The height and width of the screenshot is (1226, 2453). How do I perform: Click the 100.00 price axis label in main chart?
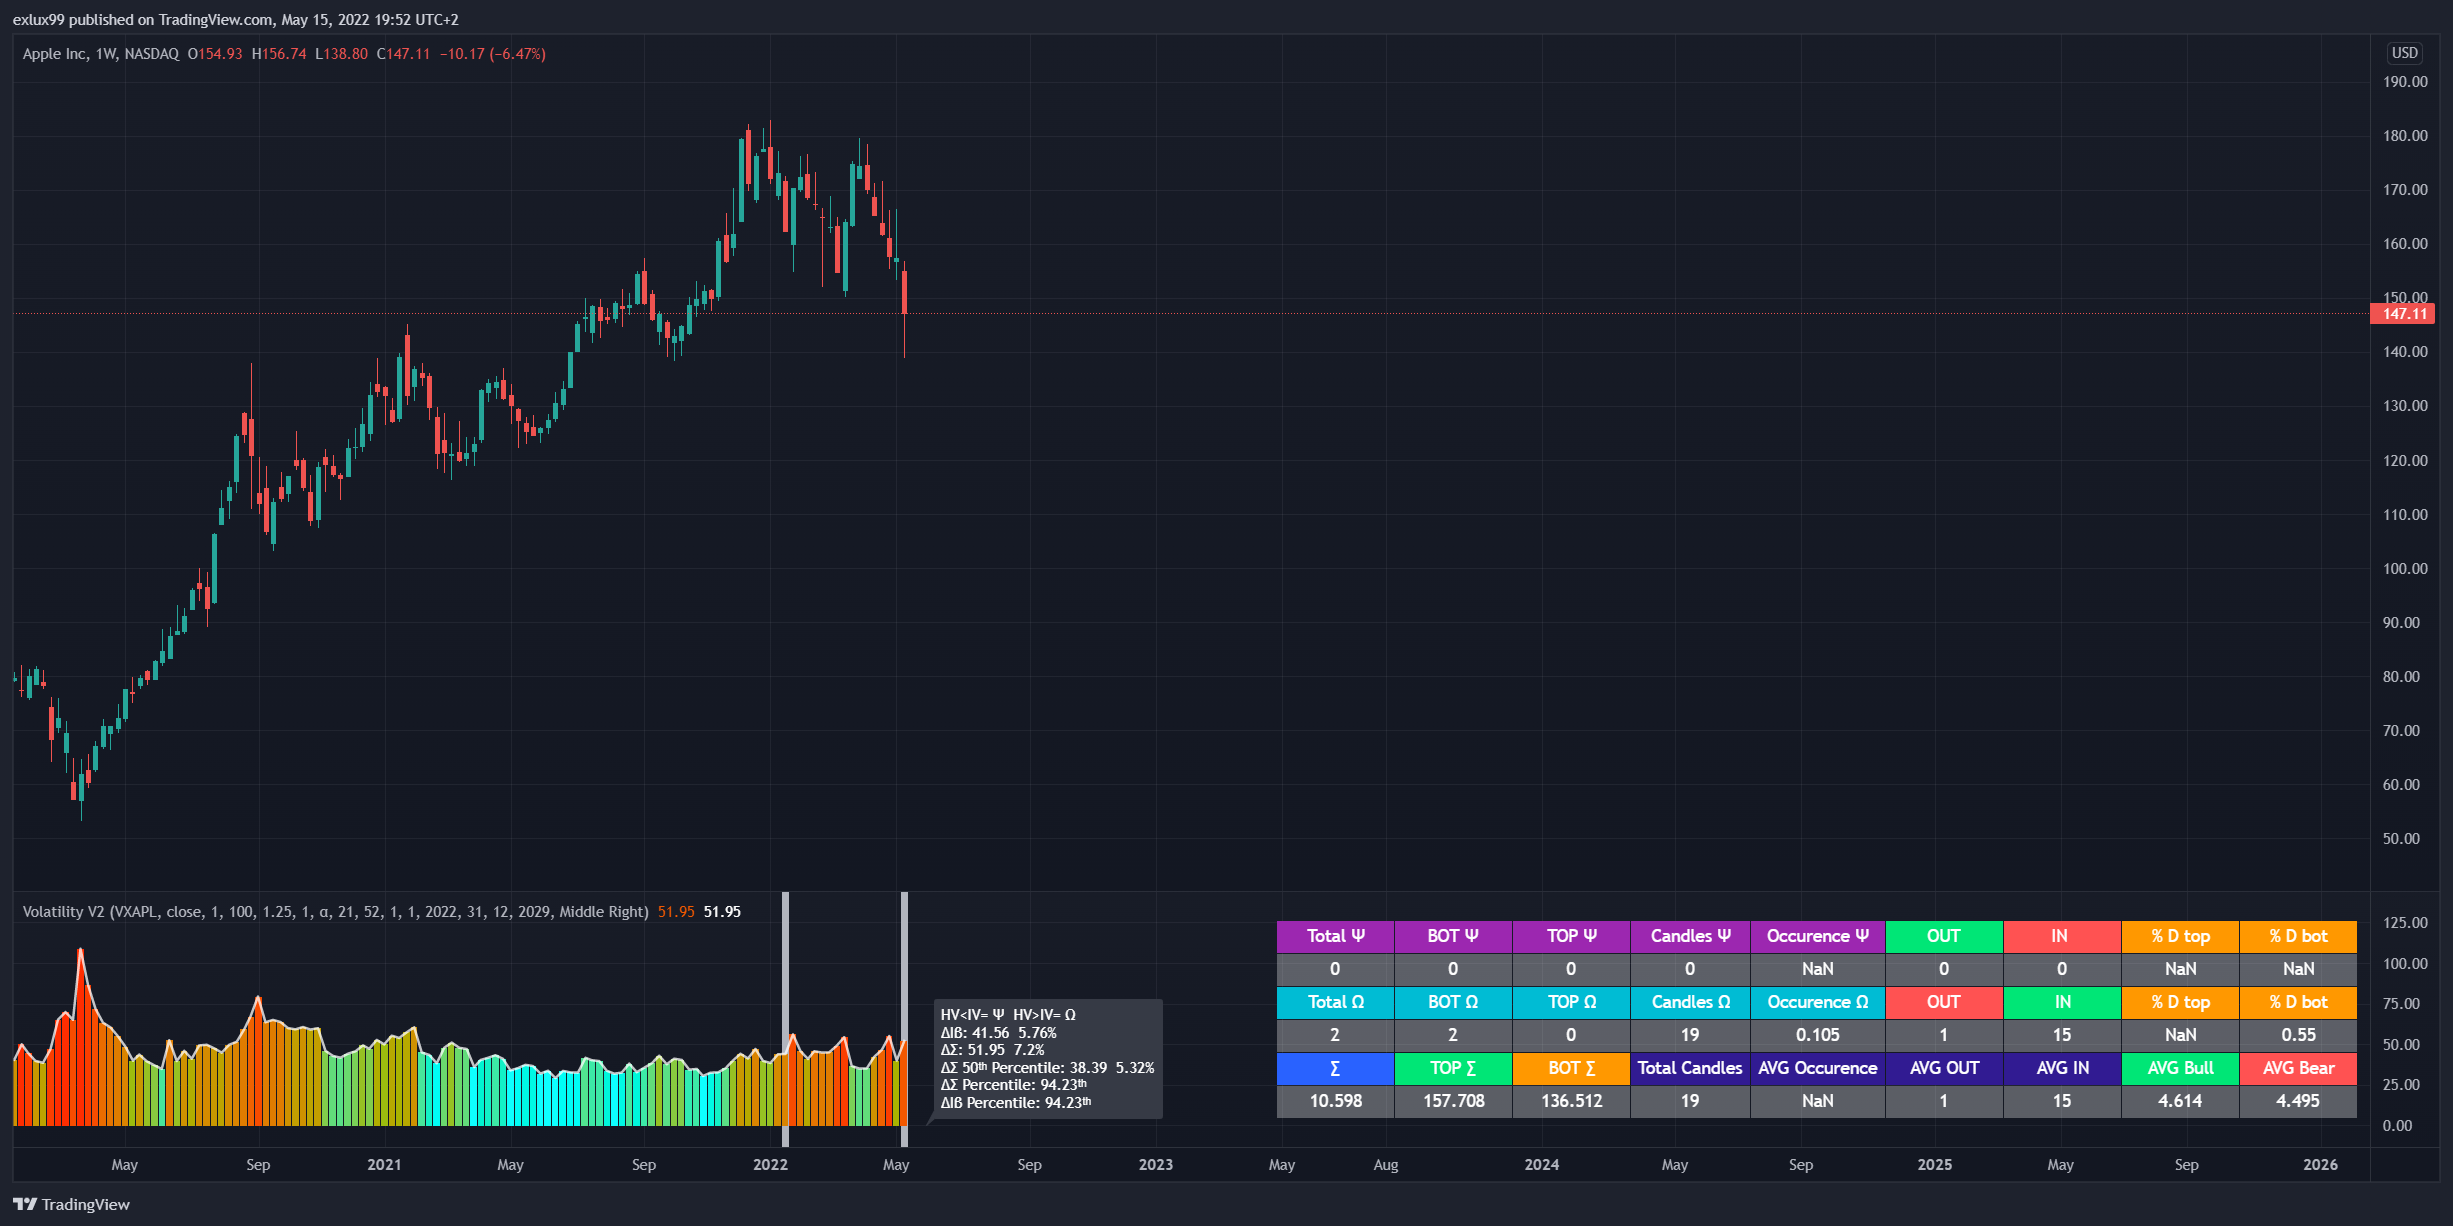[x=2405, y=569]
